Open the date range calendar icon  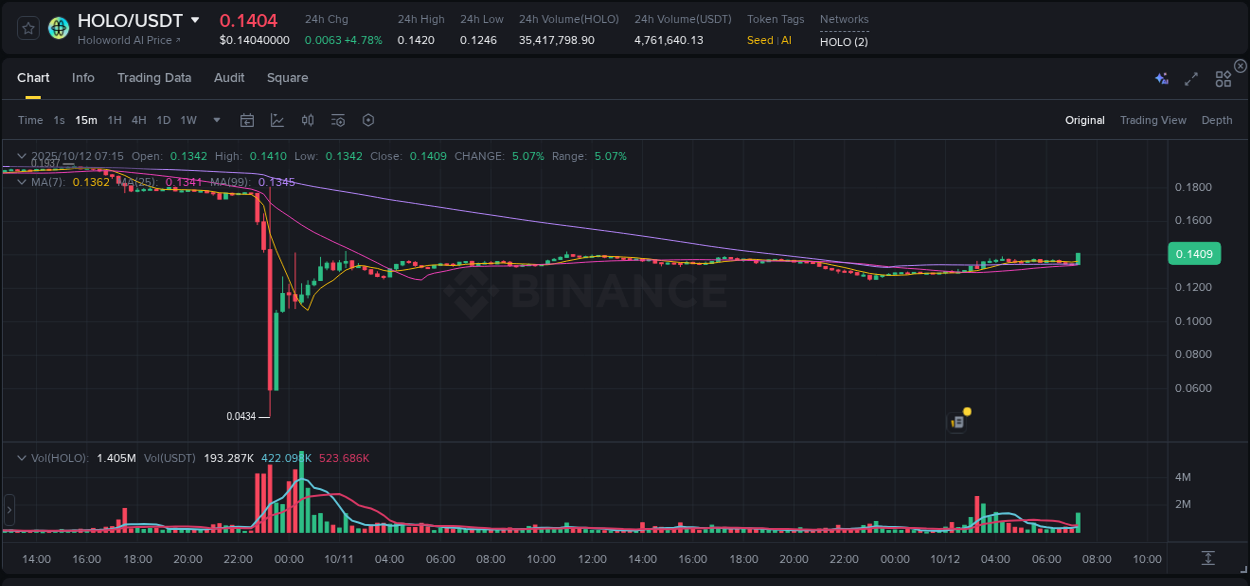point(247,120)
